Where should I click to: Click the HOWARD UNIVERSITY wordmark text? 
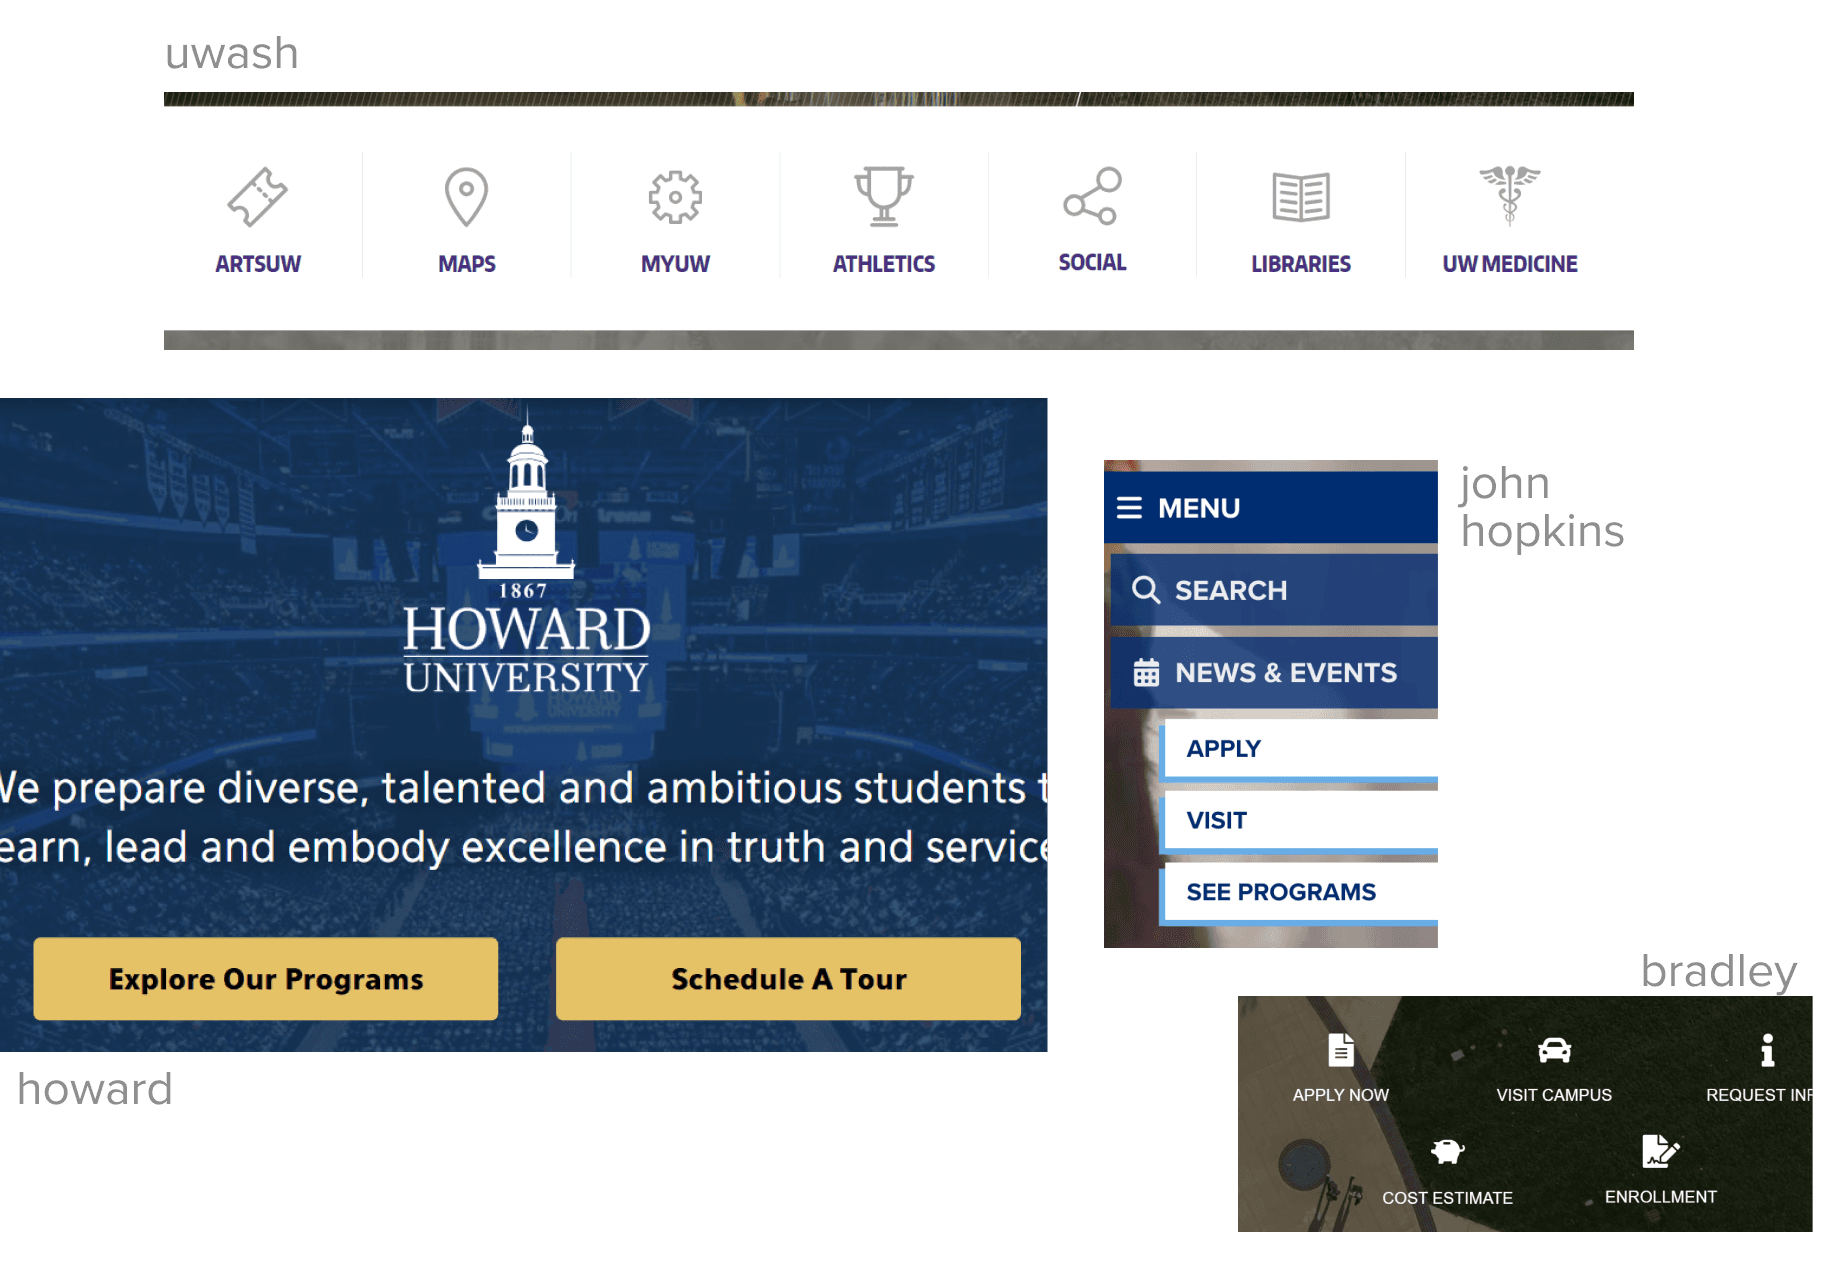[527, 649]
